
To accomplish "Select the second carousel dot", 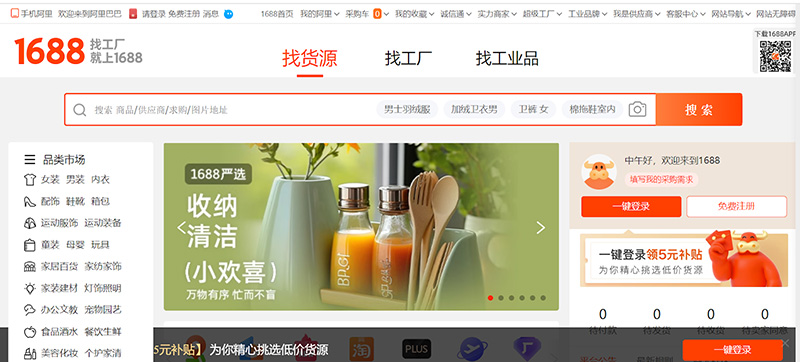I will 501,298.
